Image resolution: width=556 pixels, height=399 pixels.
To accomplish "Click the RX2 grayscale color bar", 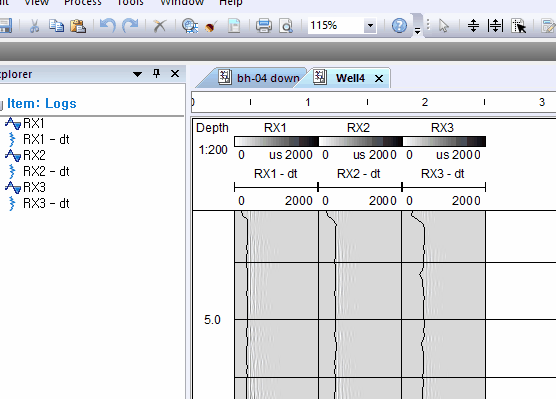I will (360, 142).
